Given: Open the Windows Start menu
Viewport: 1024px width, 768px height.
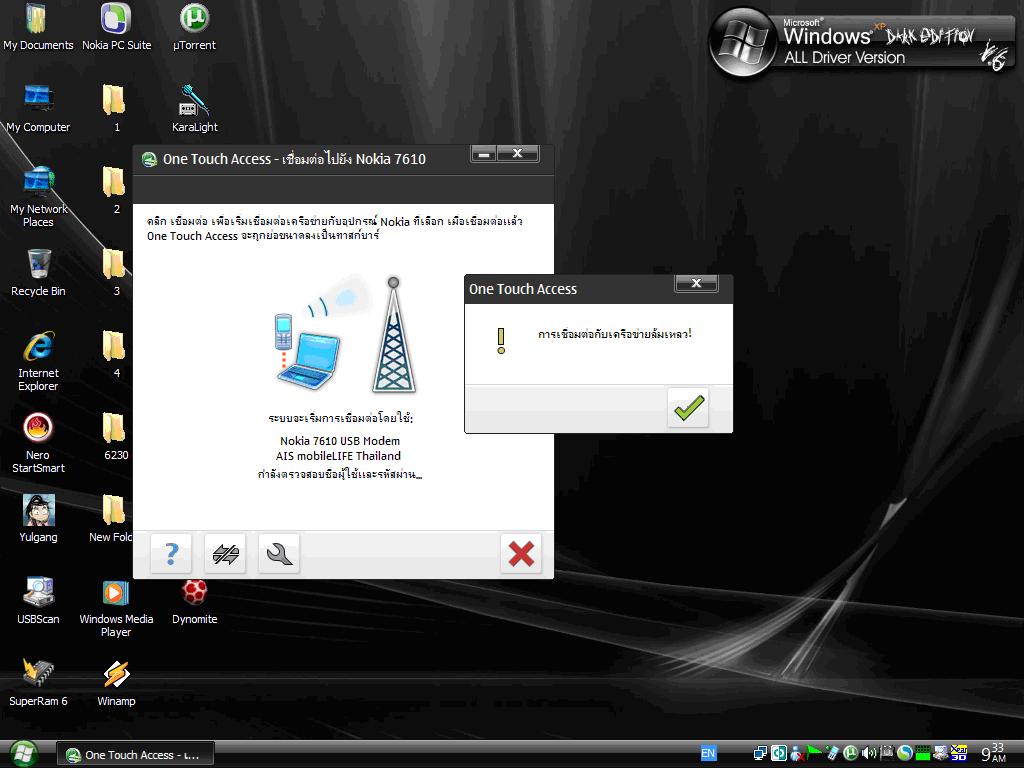Looking at the screenshot, I should tap(23, 754).
